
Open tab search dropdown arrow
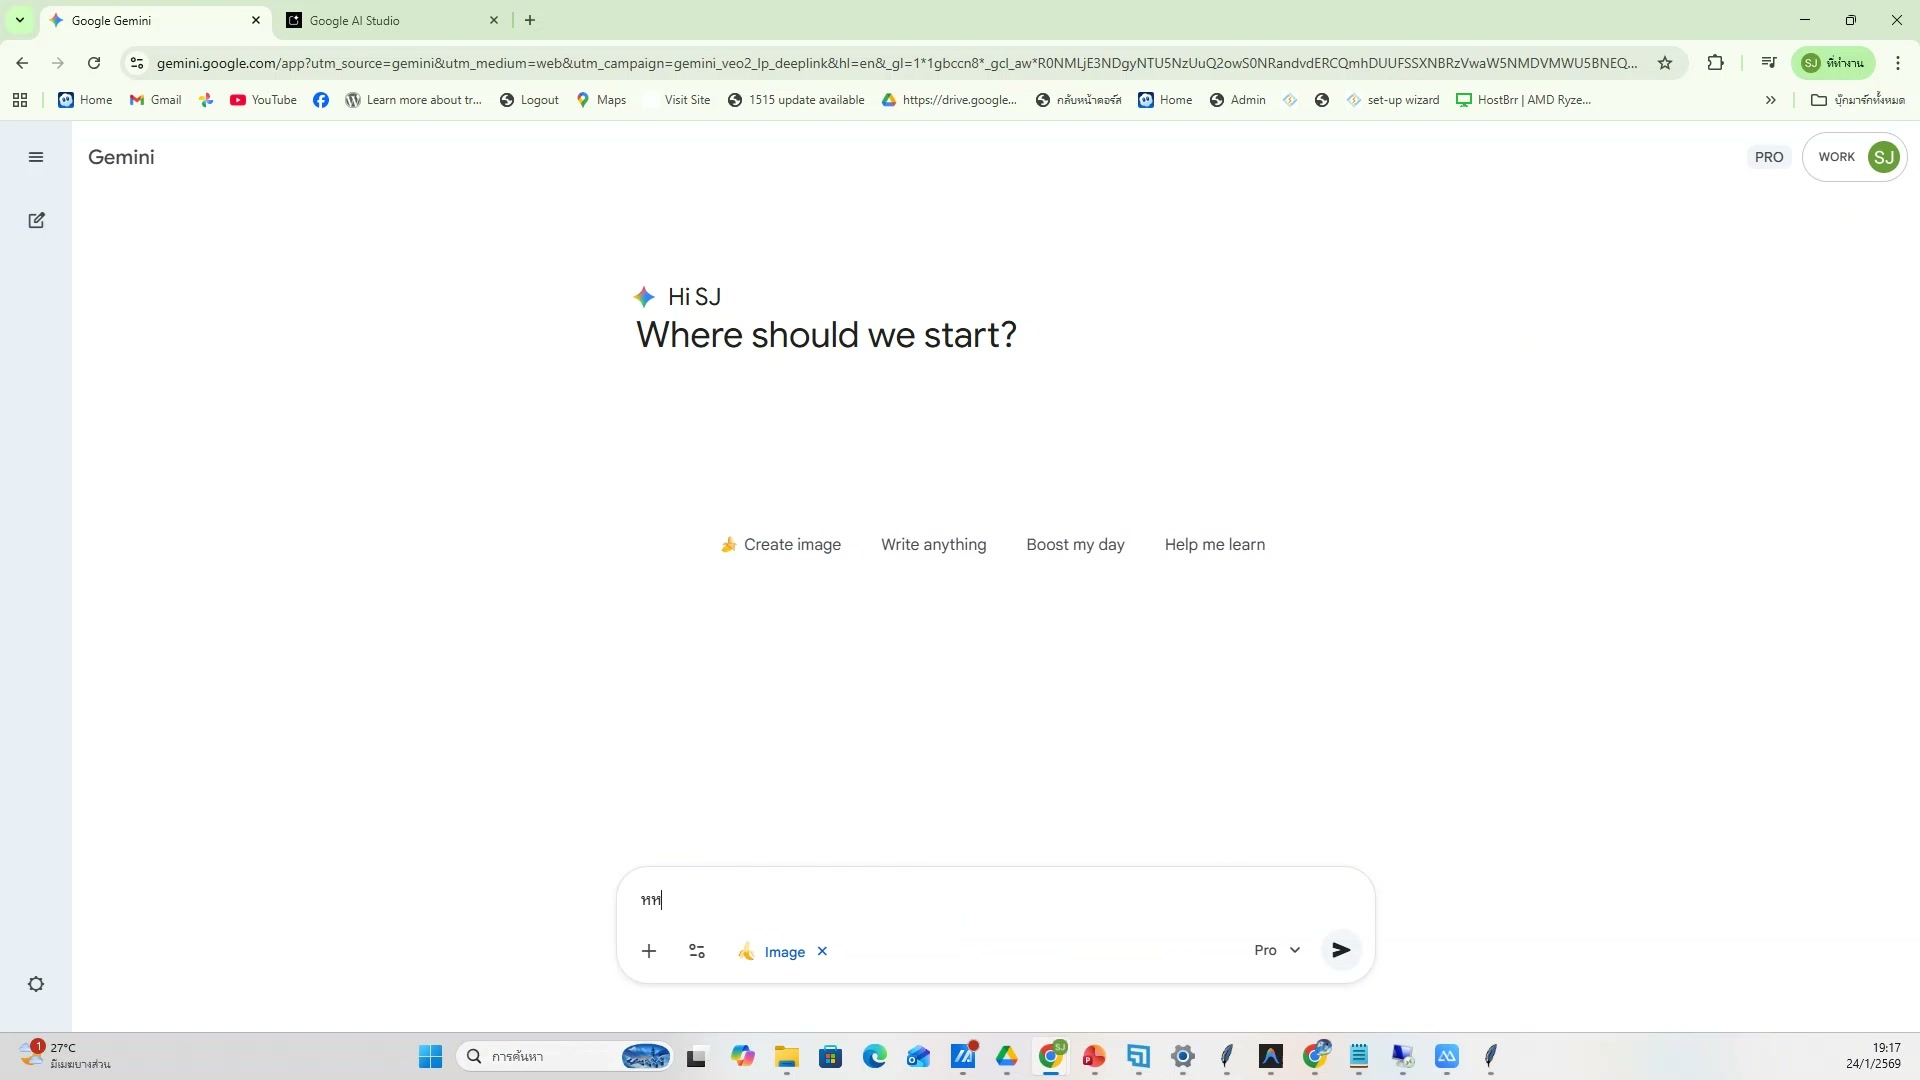pos(19,20)
